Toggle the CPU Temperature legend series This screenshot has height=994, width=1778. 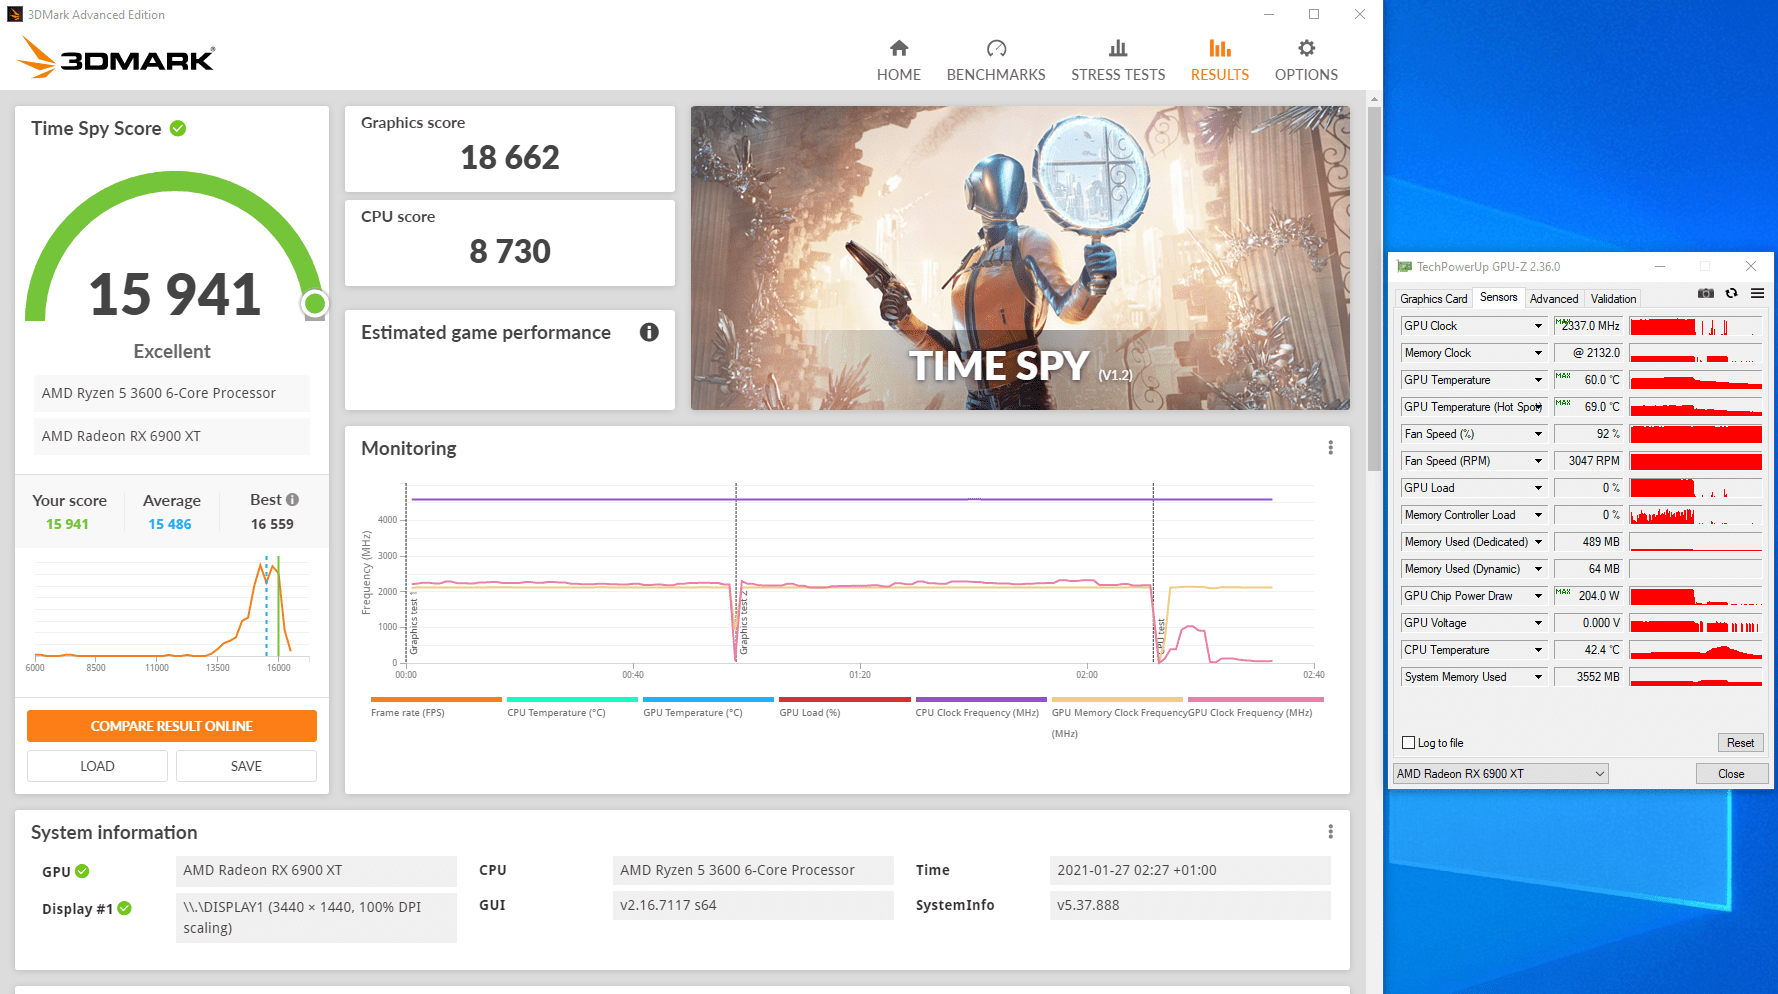coord(572,707)
